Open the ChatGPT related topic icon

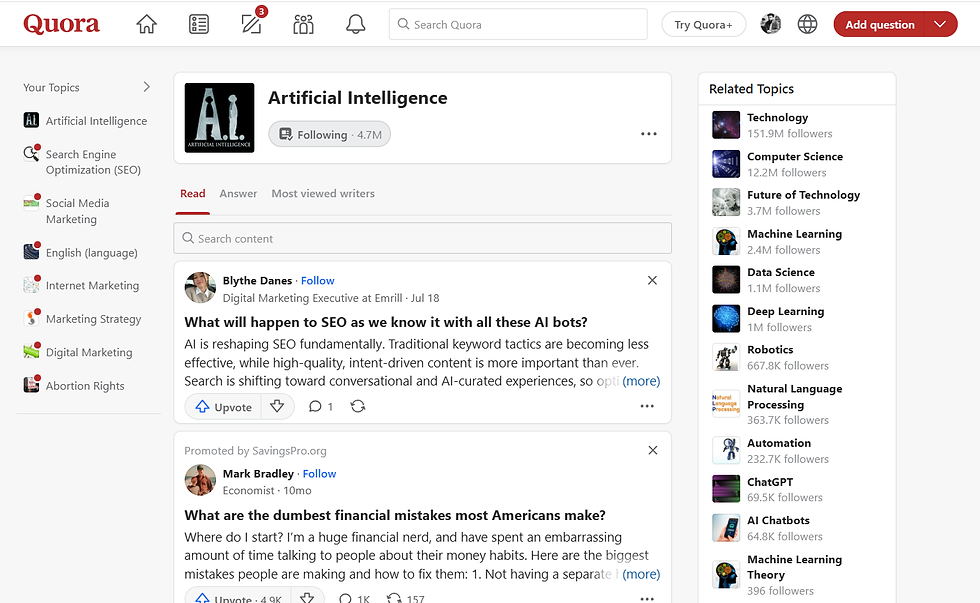[726, 489]
